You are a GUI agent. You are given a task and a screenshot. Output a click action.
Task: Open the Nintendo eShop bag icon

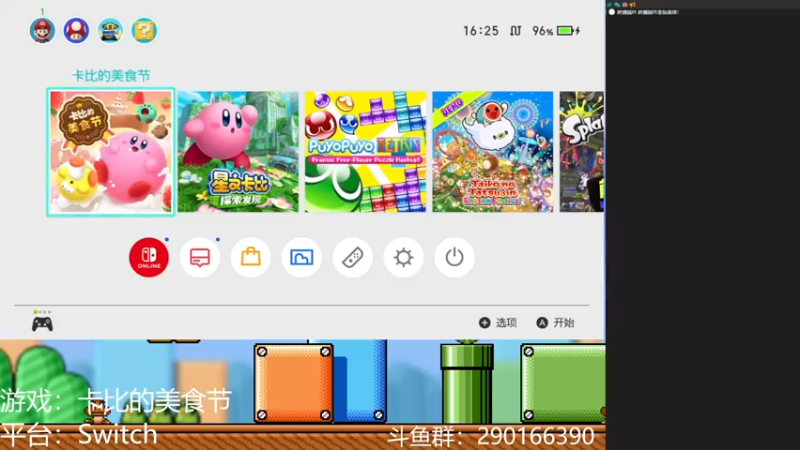point(251,257)
